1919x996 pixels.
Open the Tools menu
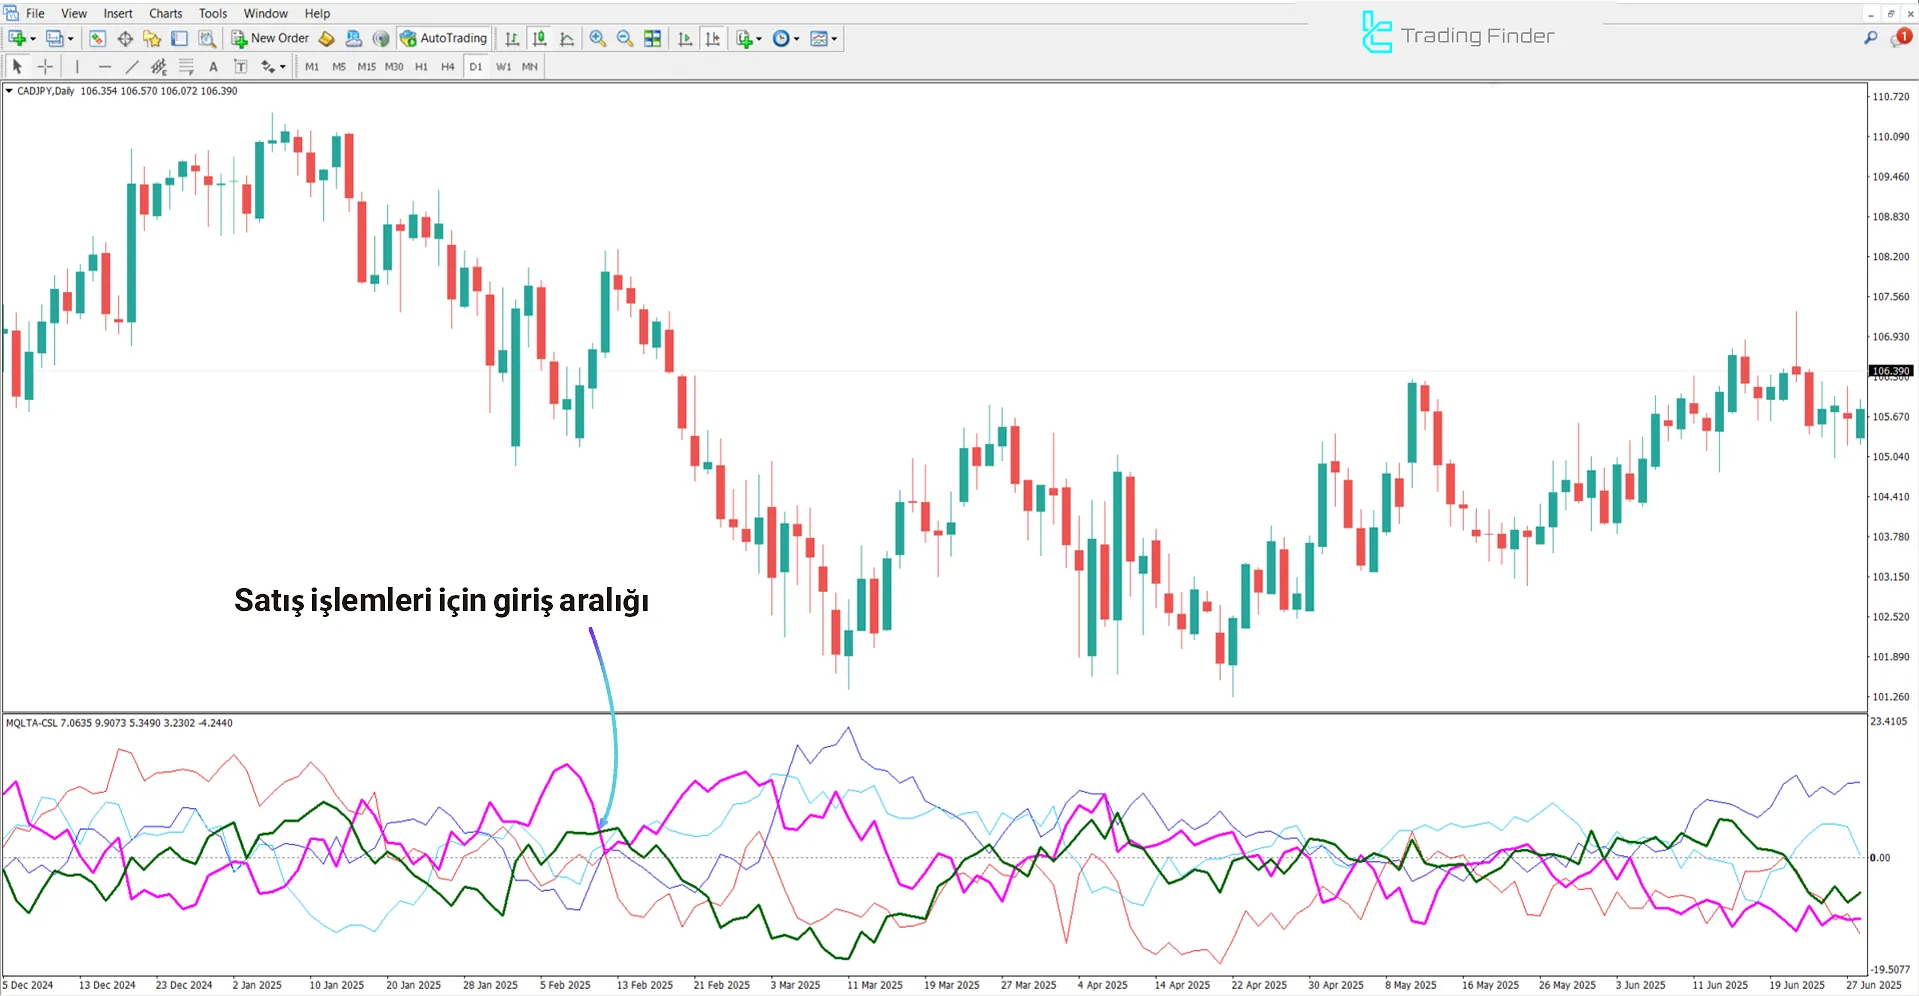212,13
